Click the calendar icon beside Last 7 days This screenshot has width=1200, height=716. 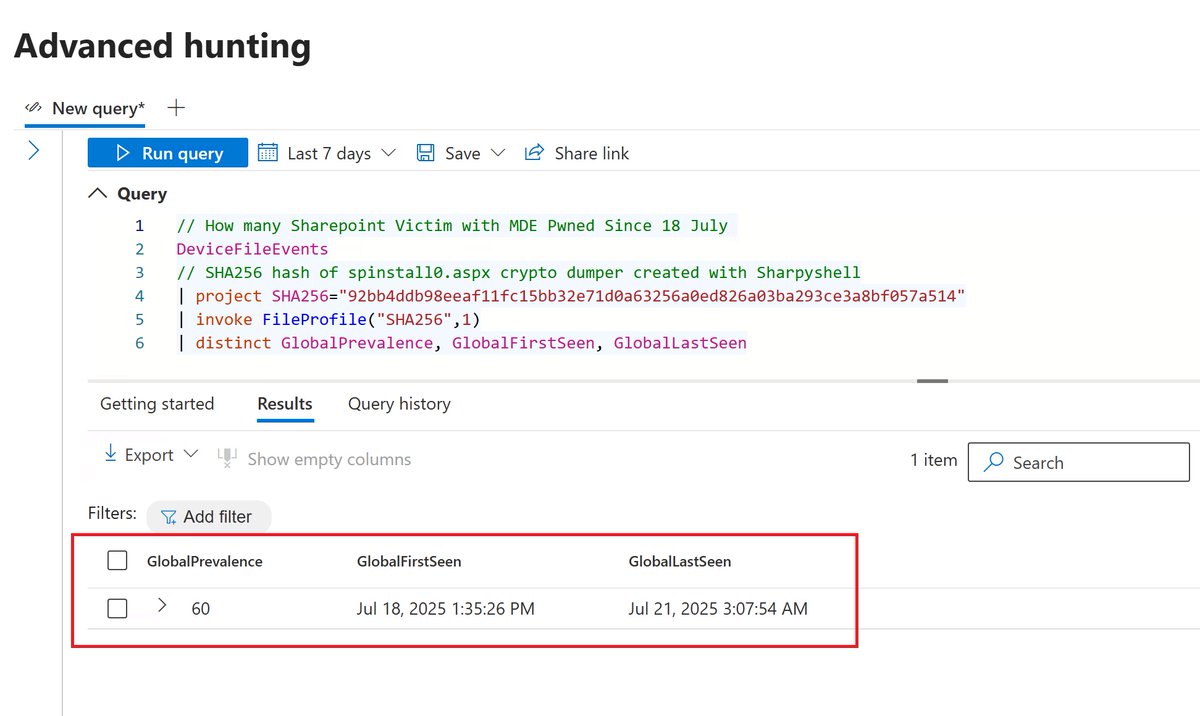pyautogui.click(x=267, y=152)
